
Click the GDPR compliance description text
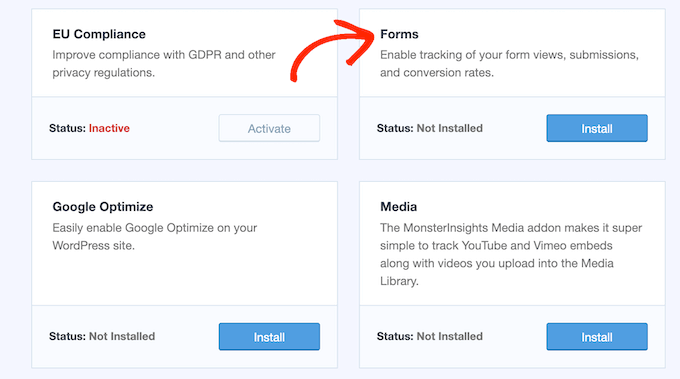click(x=164, y=64)
